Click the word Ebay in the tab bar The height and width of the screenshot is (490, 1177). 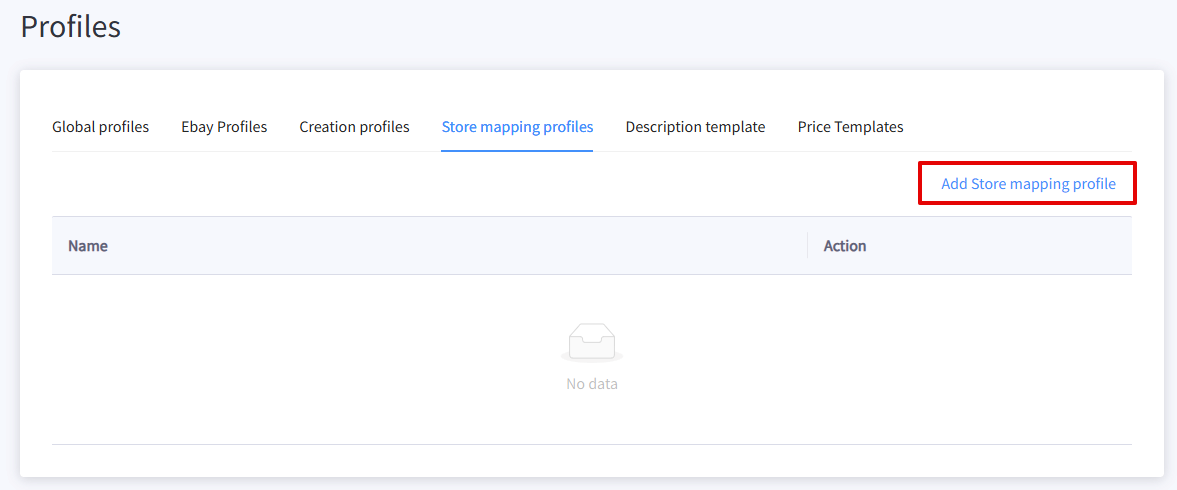click(197, 127)
